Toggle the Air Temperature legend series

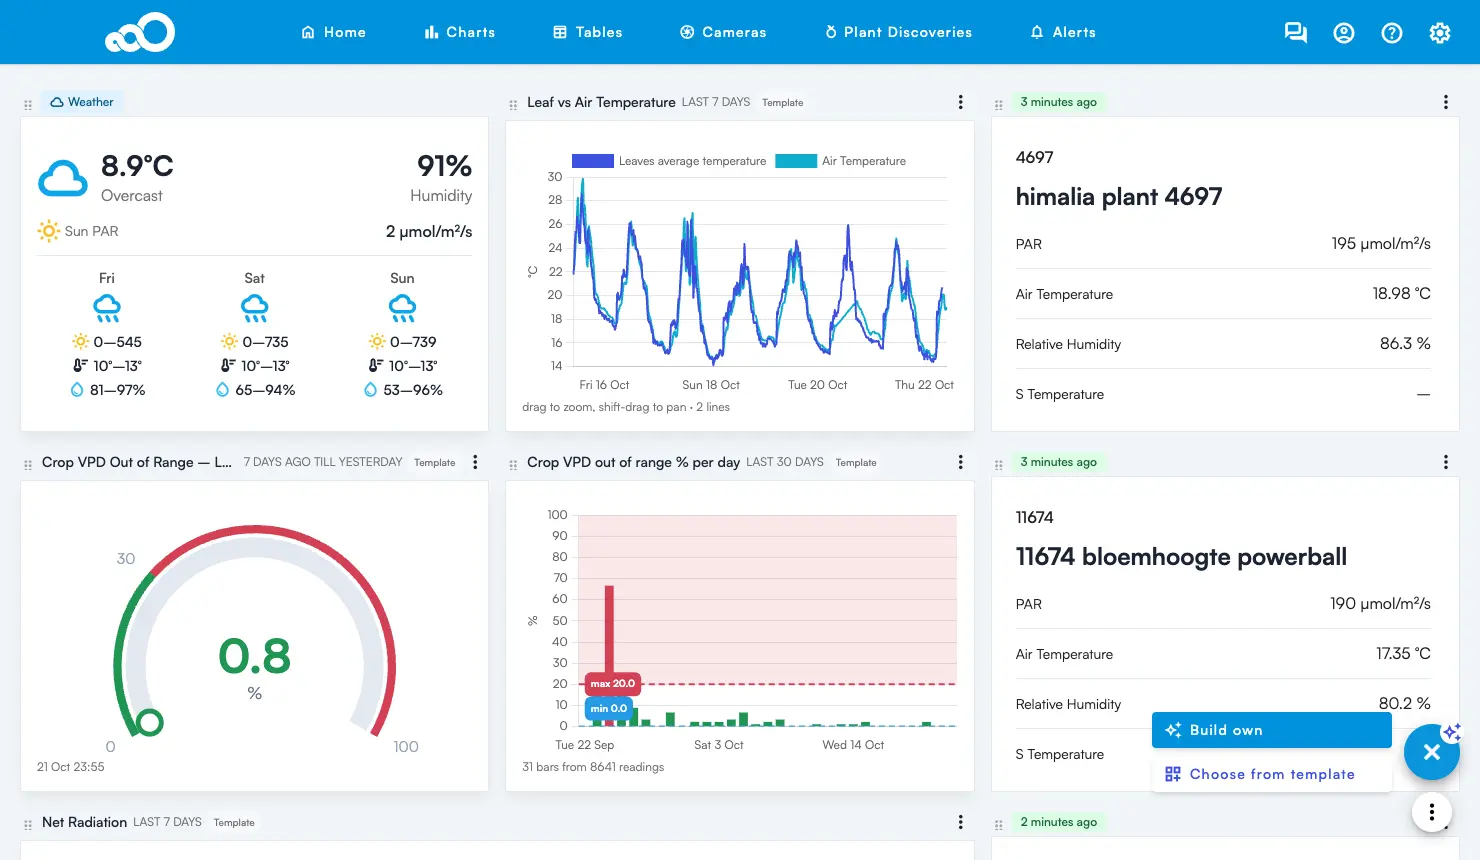pyautogui.click(x=841, y=161)
